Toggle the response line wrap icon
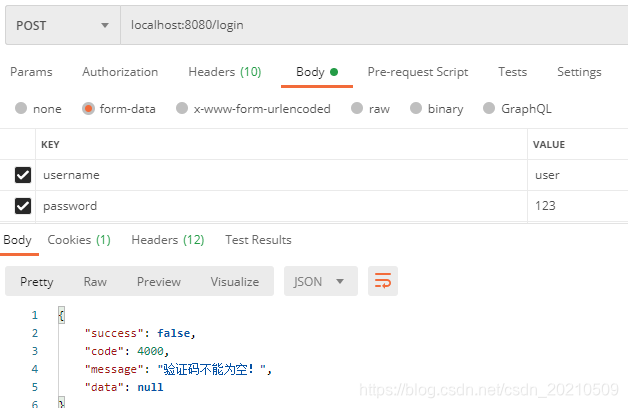The height and width of the screenshot is (408, 628). (x=383, y=281)
